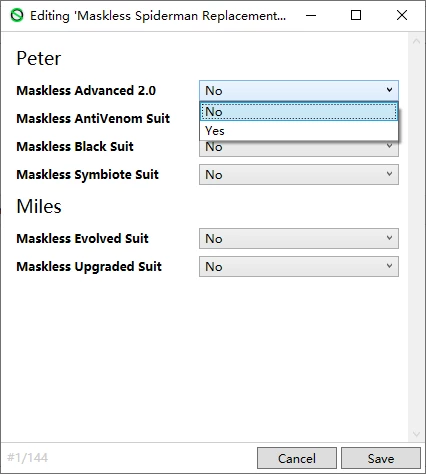
Task: Collapse the Maskless Advanced 2.0 dropdown
Action: (x=299, y=91)
